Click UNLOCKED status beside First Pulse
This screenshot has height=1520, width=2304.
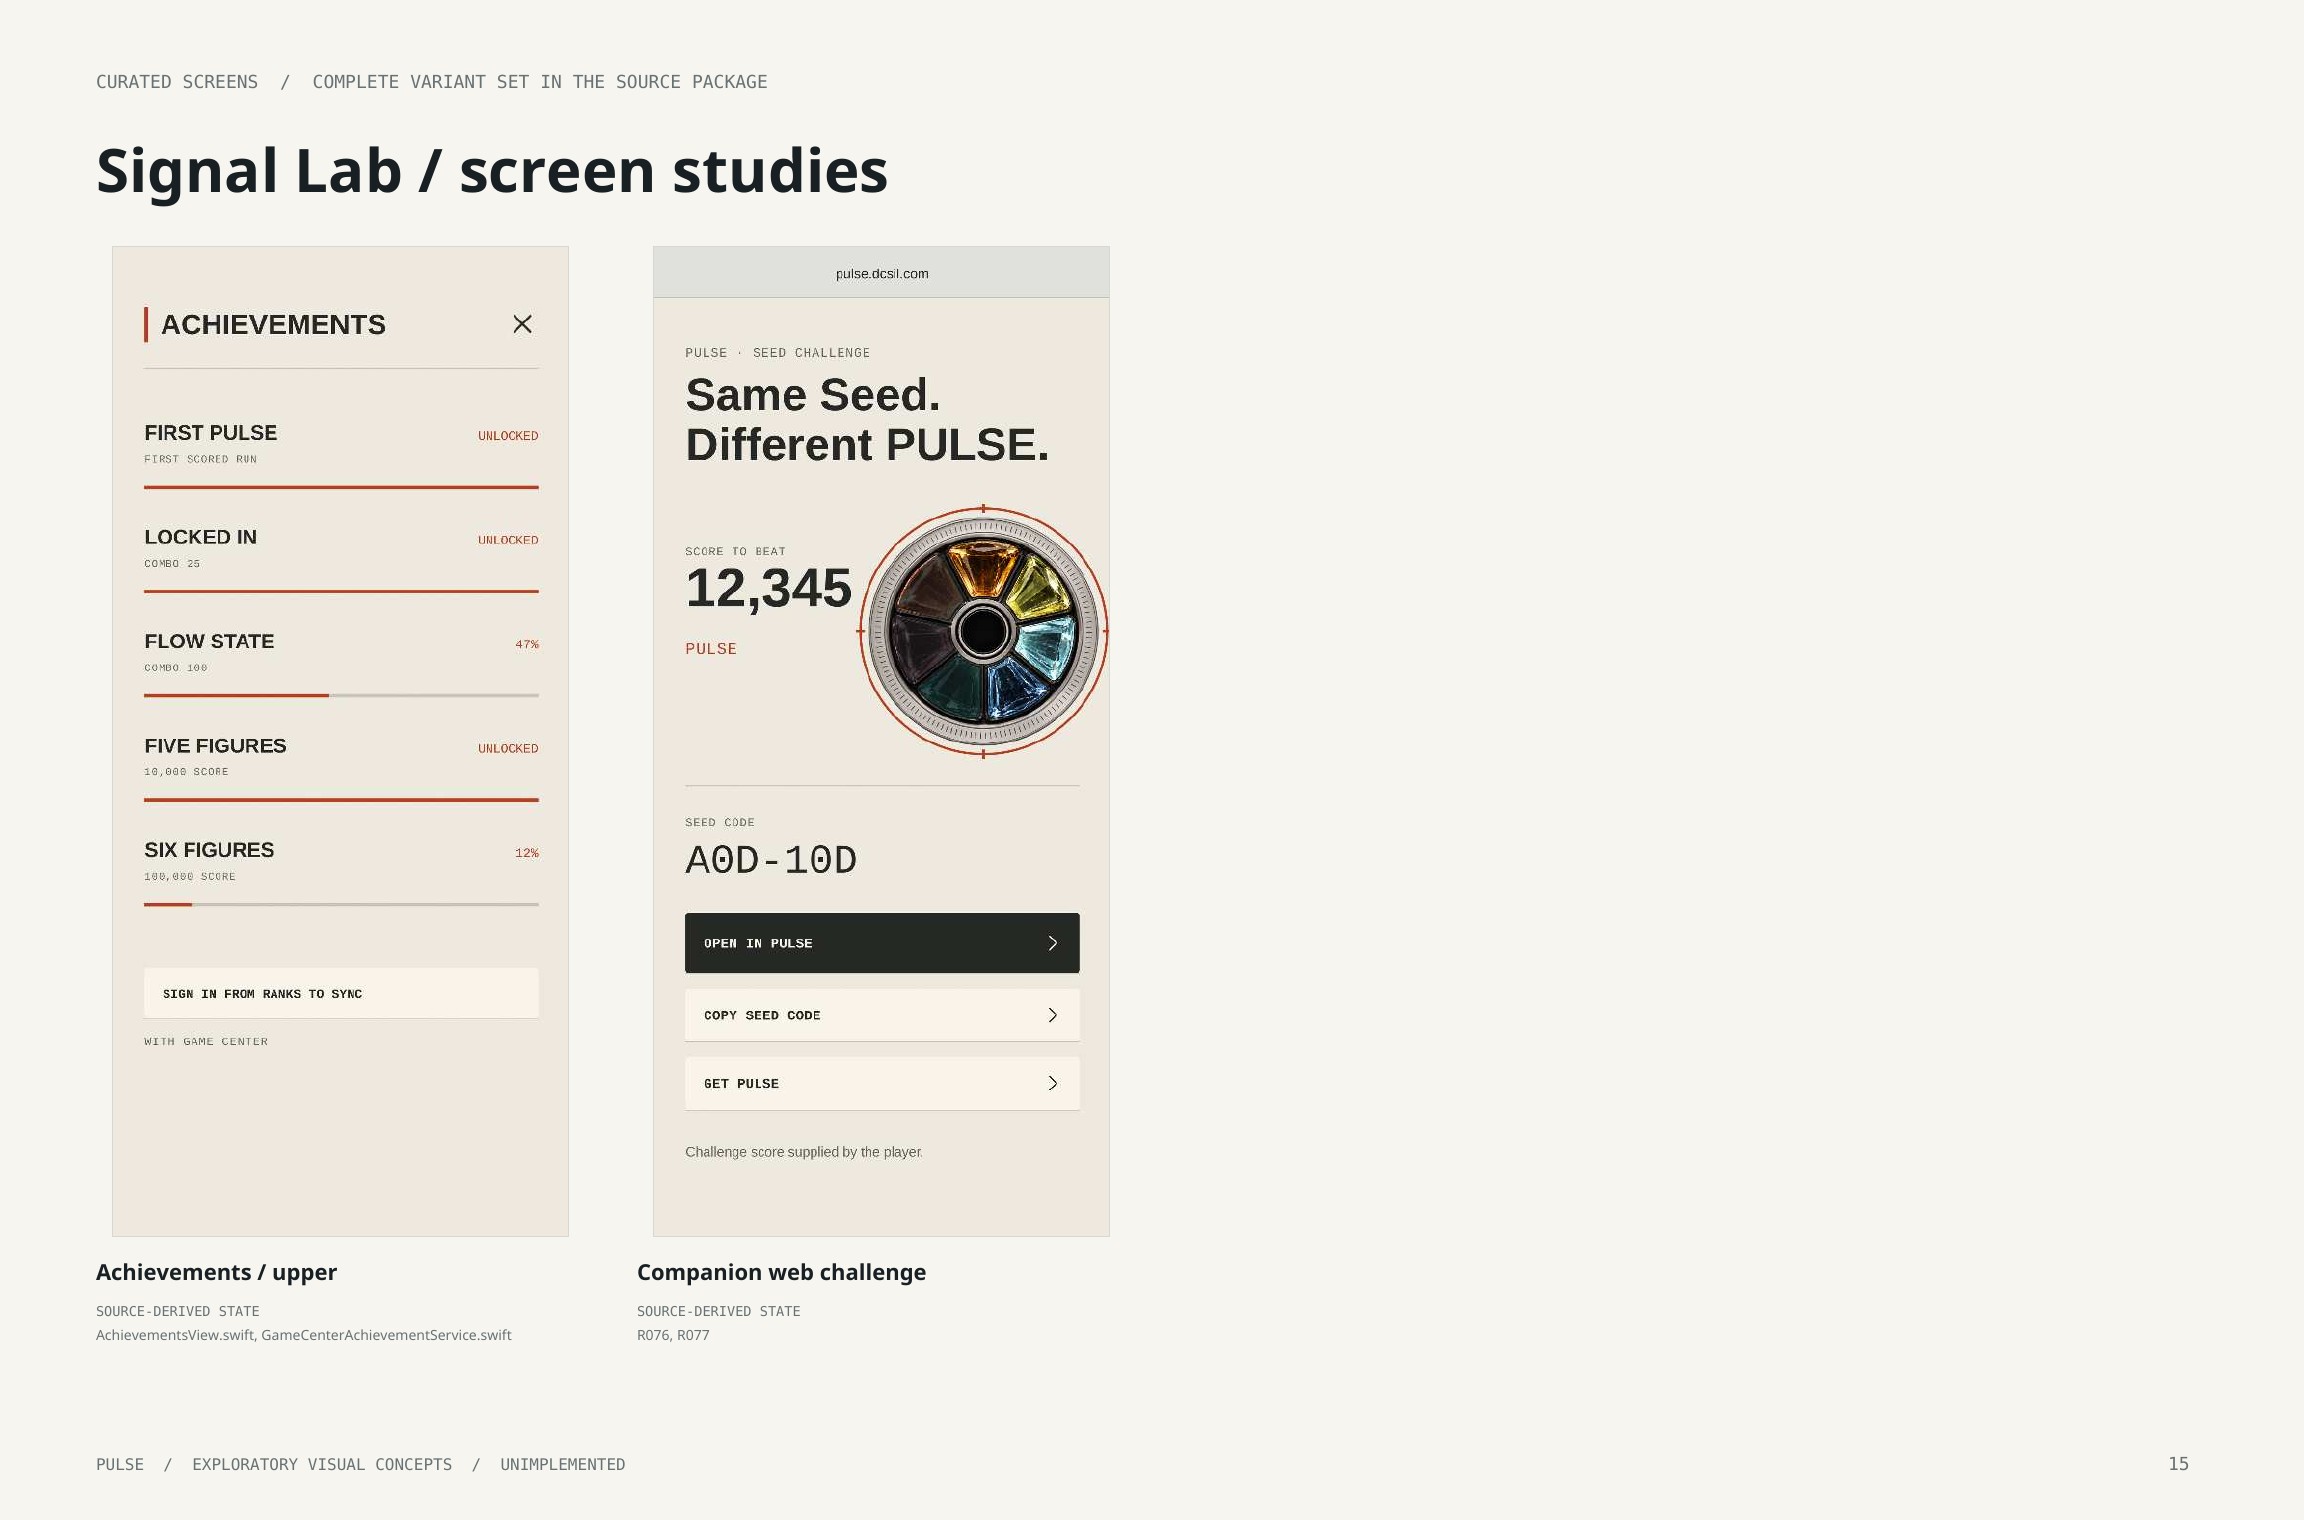pyautogui.click(x=508, y=436)
